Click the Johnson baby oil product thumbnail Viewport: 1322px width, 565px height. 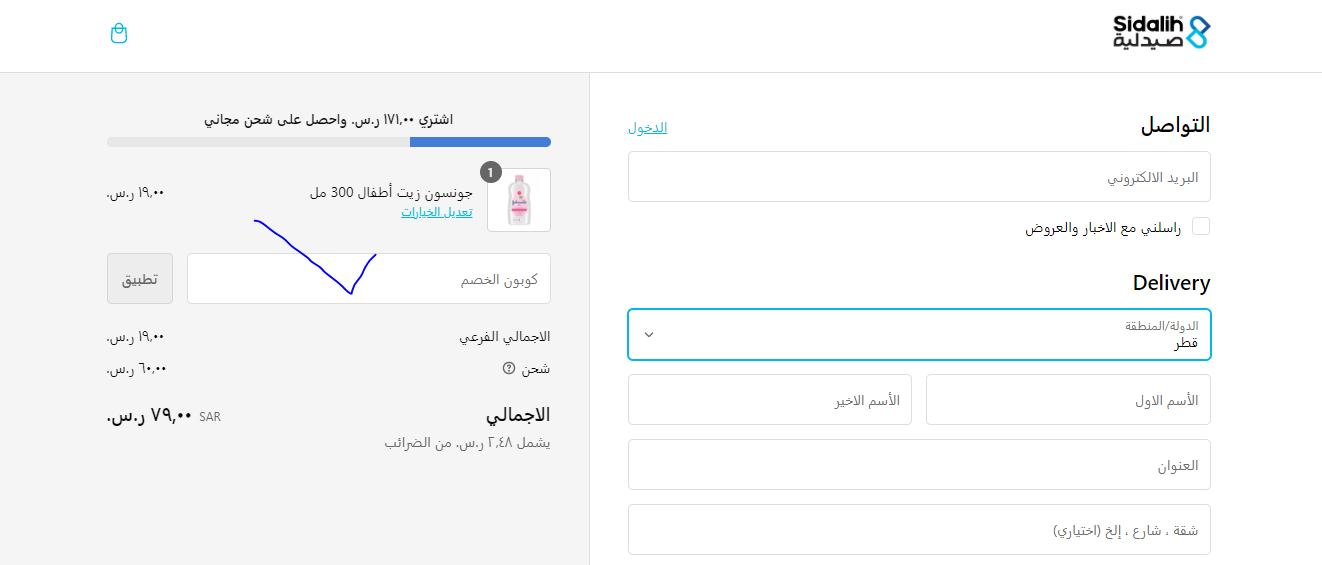(518, 200)
